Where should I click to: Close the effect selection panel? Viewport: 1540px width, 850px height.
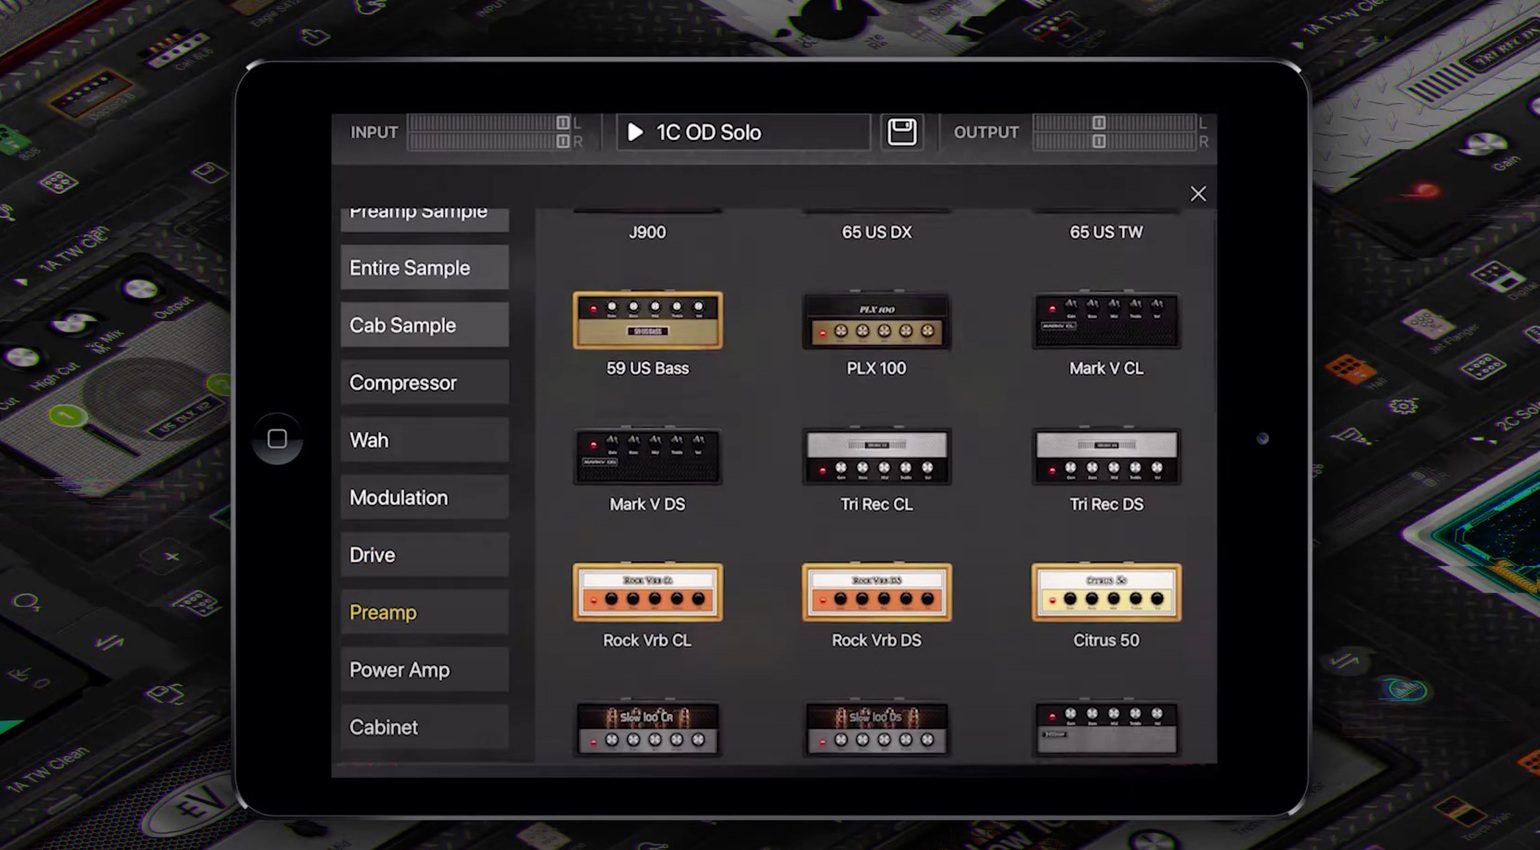pyautogui.click(x=1198, y=194)
